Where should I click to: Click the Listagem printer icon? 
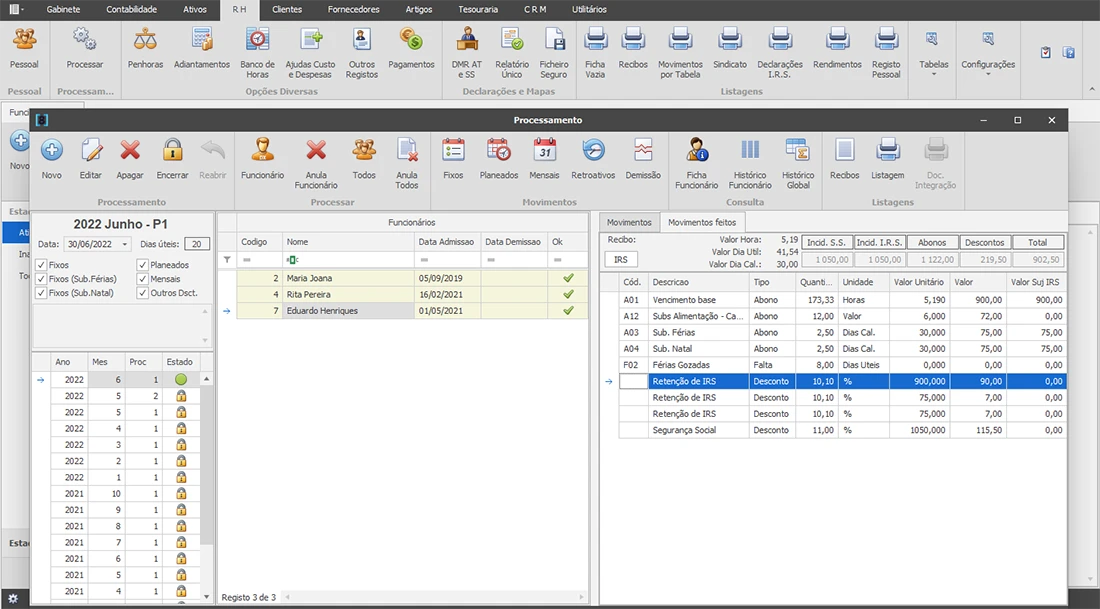tap(887, 151)
